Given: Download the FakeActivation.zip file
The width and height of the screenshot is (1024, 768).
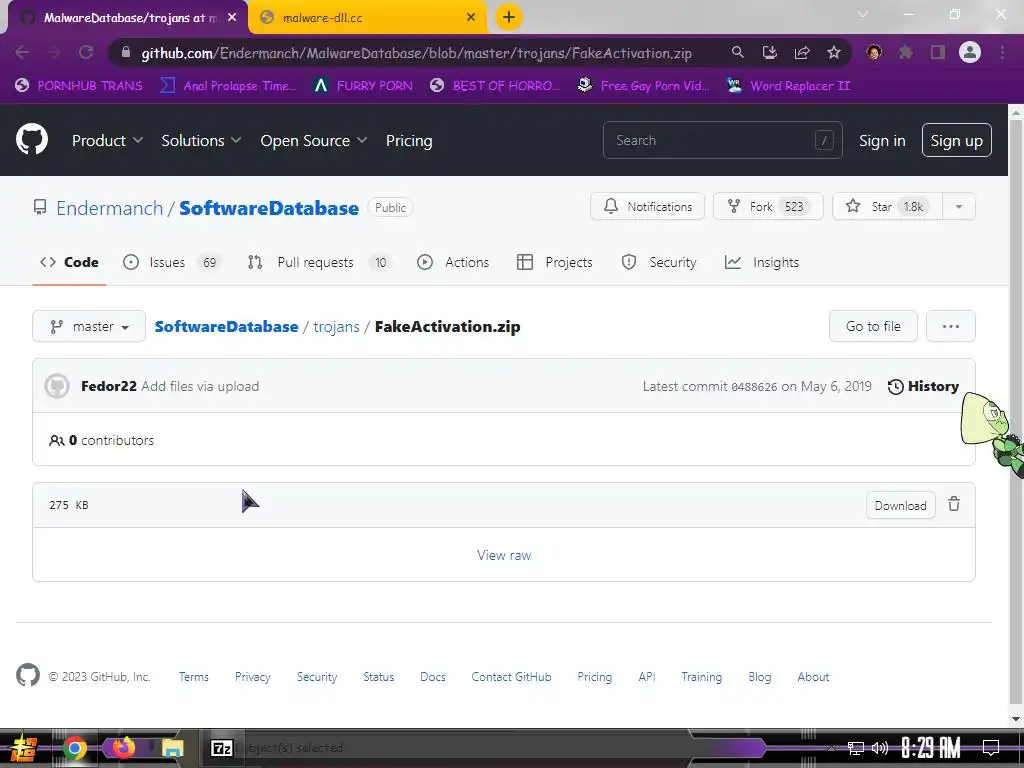Looking at the screenshot, I should pos(901,505).
